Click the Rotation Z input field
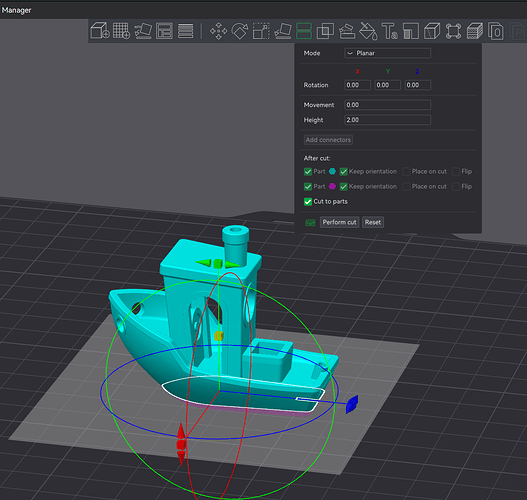The width and height of the screenshot is (527, 500). click(x=417, y=85)
